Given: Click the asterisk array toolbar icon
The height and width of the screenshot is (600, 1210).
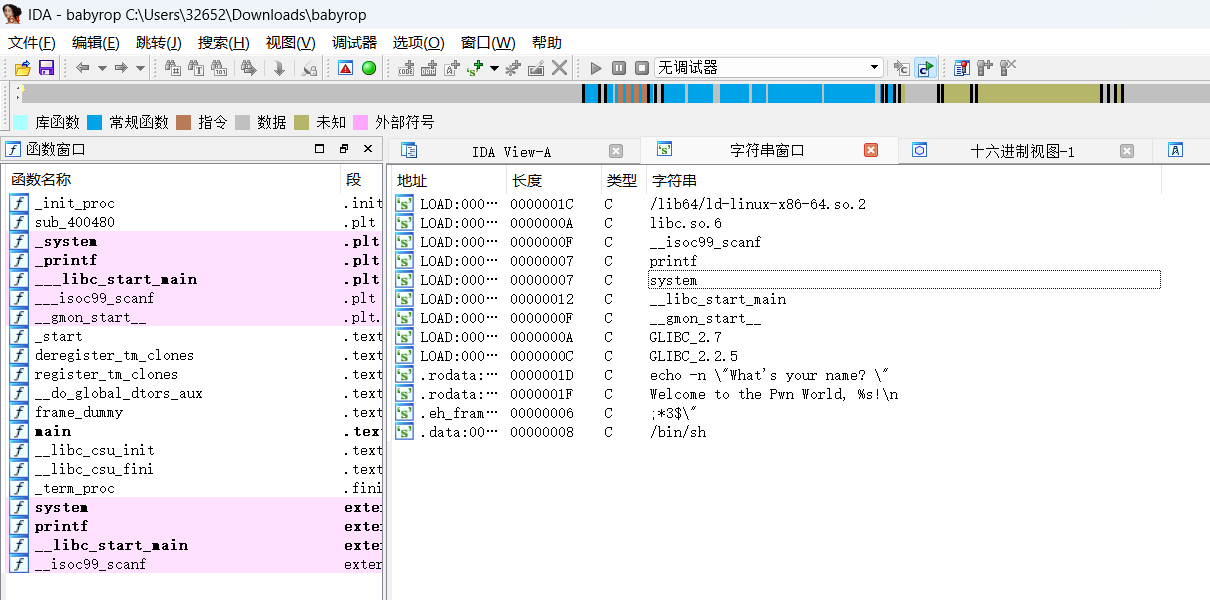Looking at the screenshot, I should click(513, 68).
